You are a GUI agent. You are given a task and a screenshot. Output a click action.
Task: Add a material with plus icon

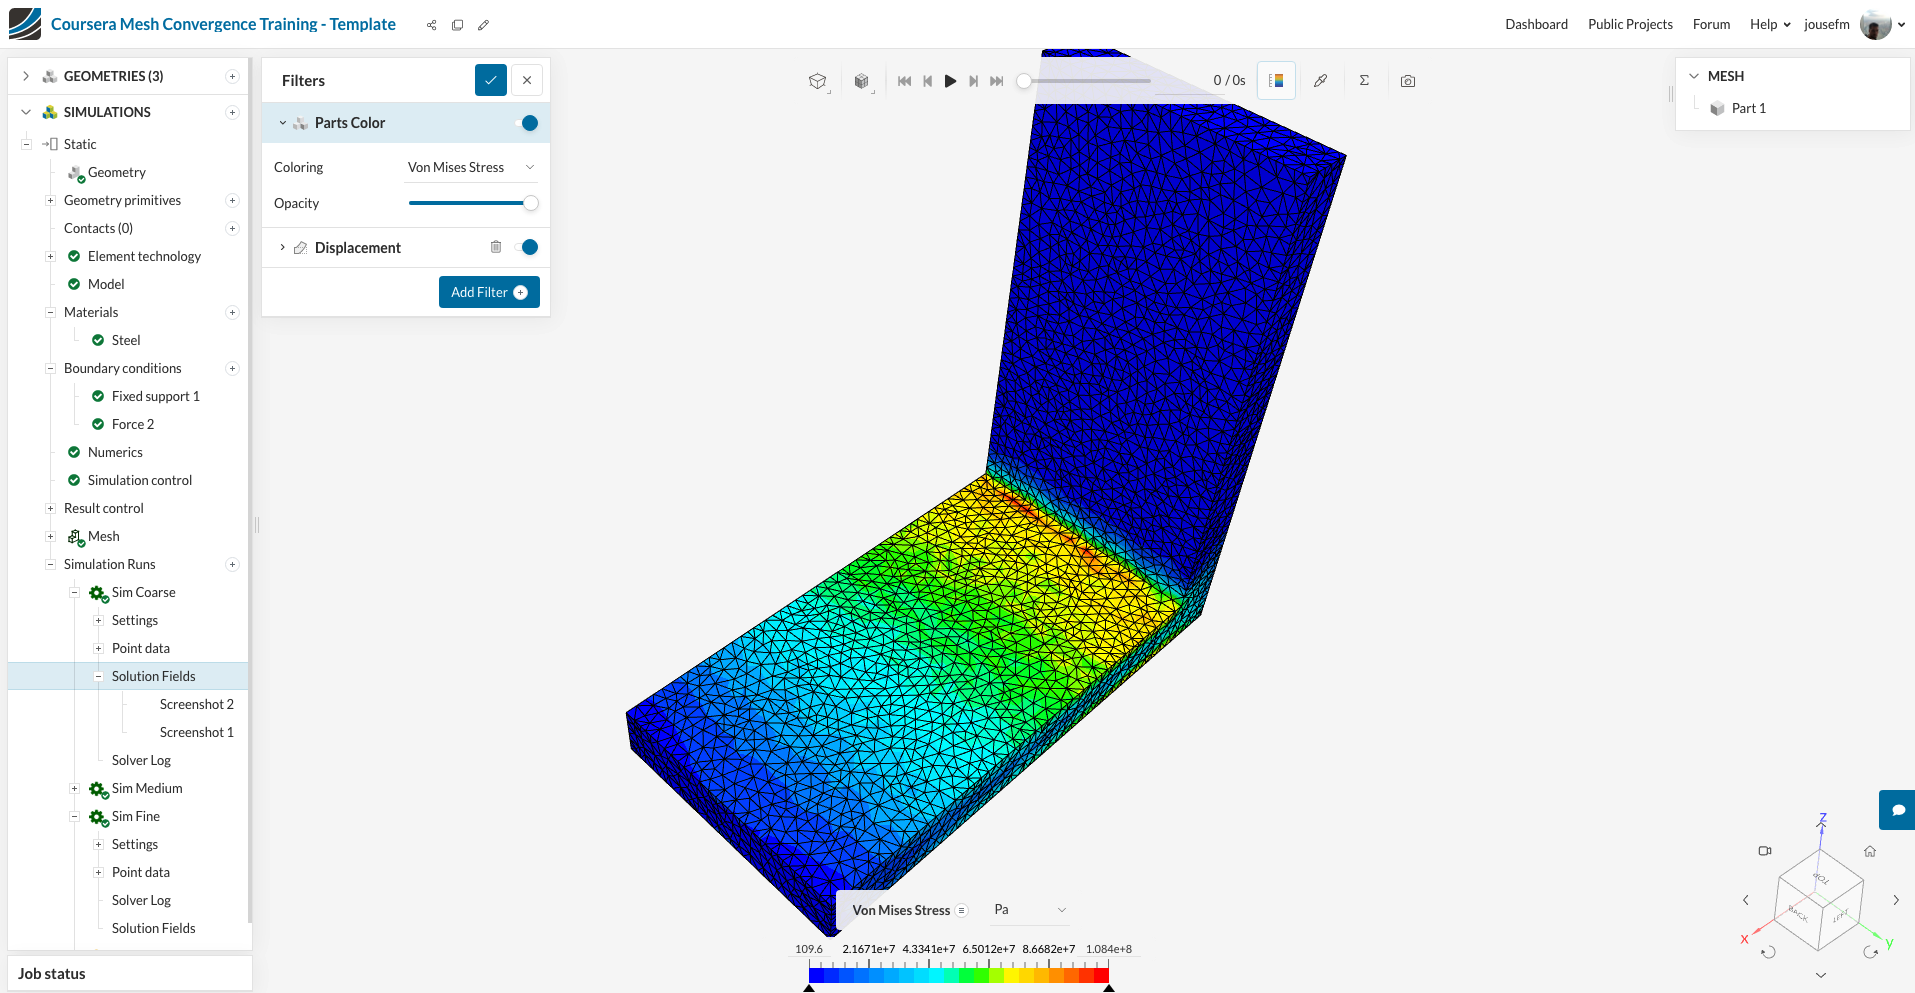tap(232, 312)
